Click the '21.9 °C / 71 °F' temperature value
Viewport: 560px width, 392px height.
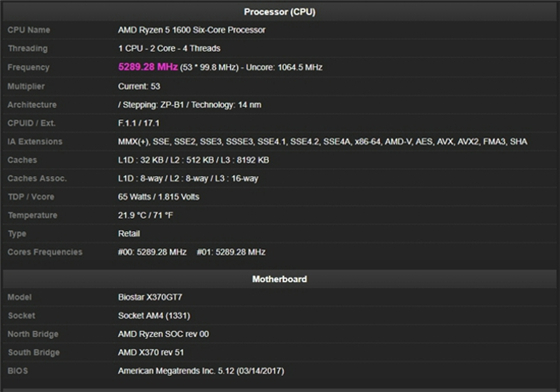coord(145,215)
